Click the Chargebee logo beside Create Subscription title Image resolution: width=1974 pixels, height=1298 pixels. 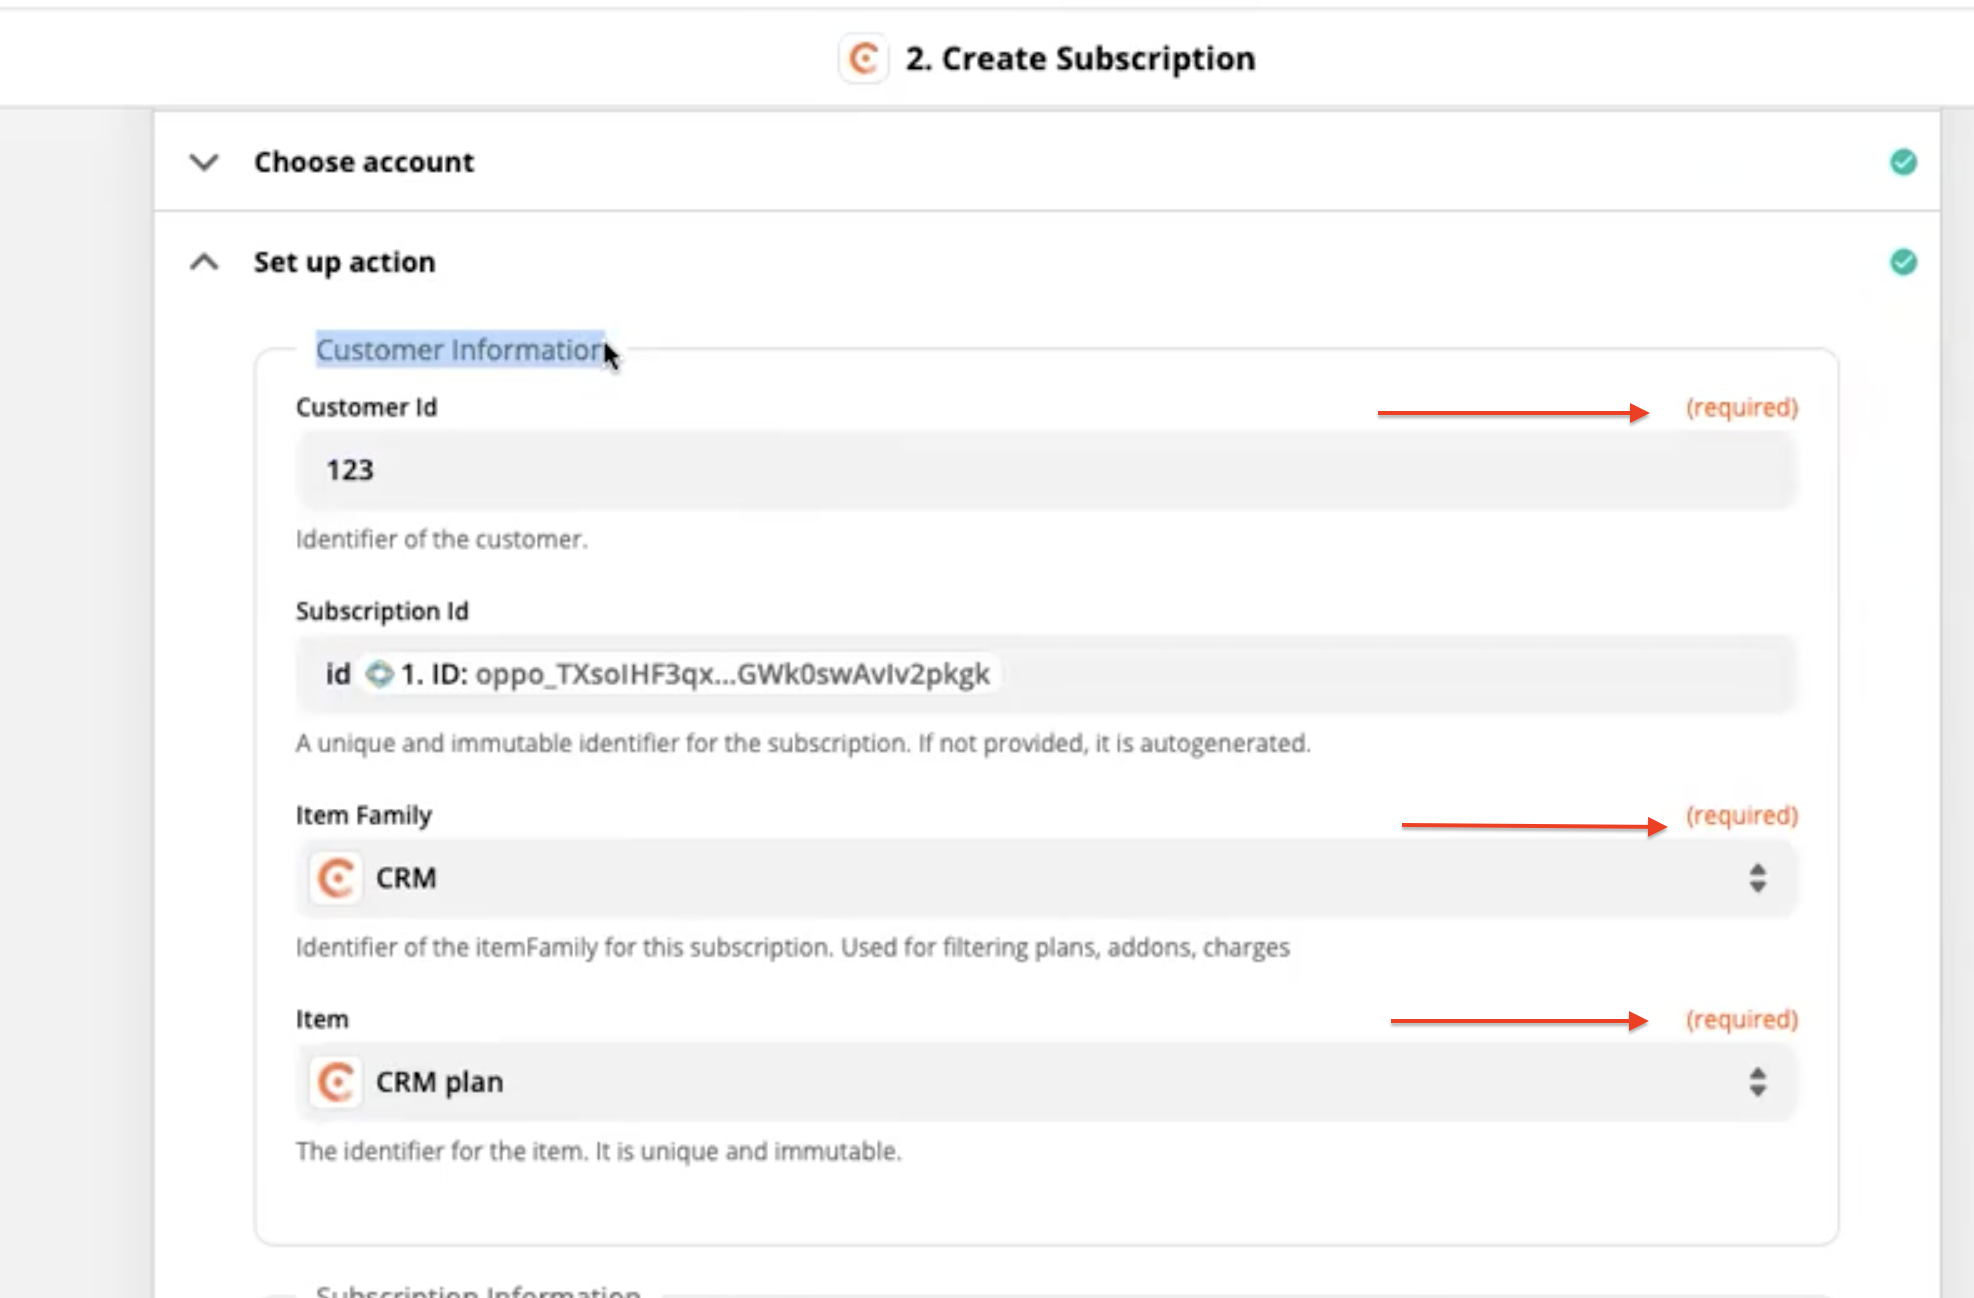[863, 59]
